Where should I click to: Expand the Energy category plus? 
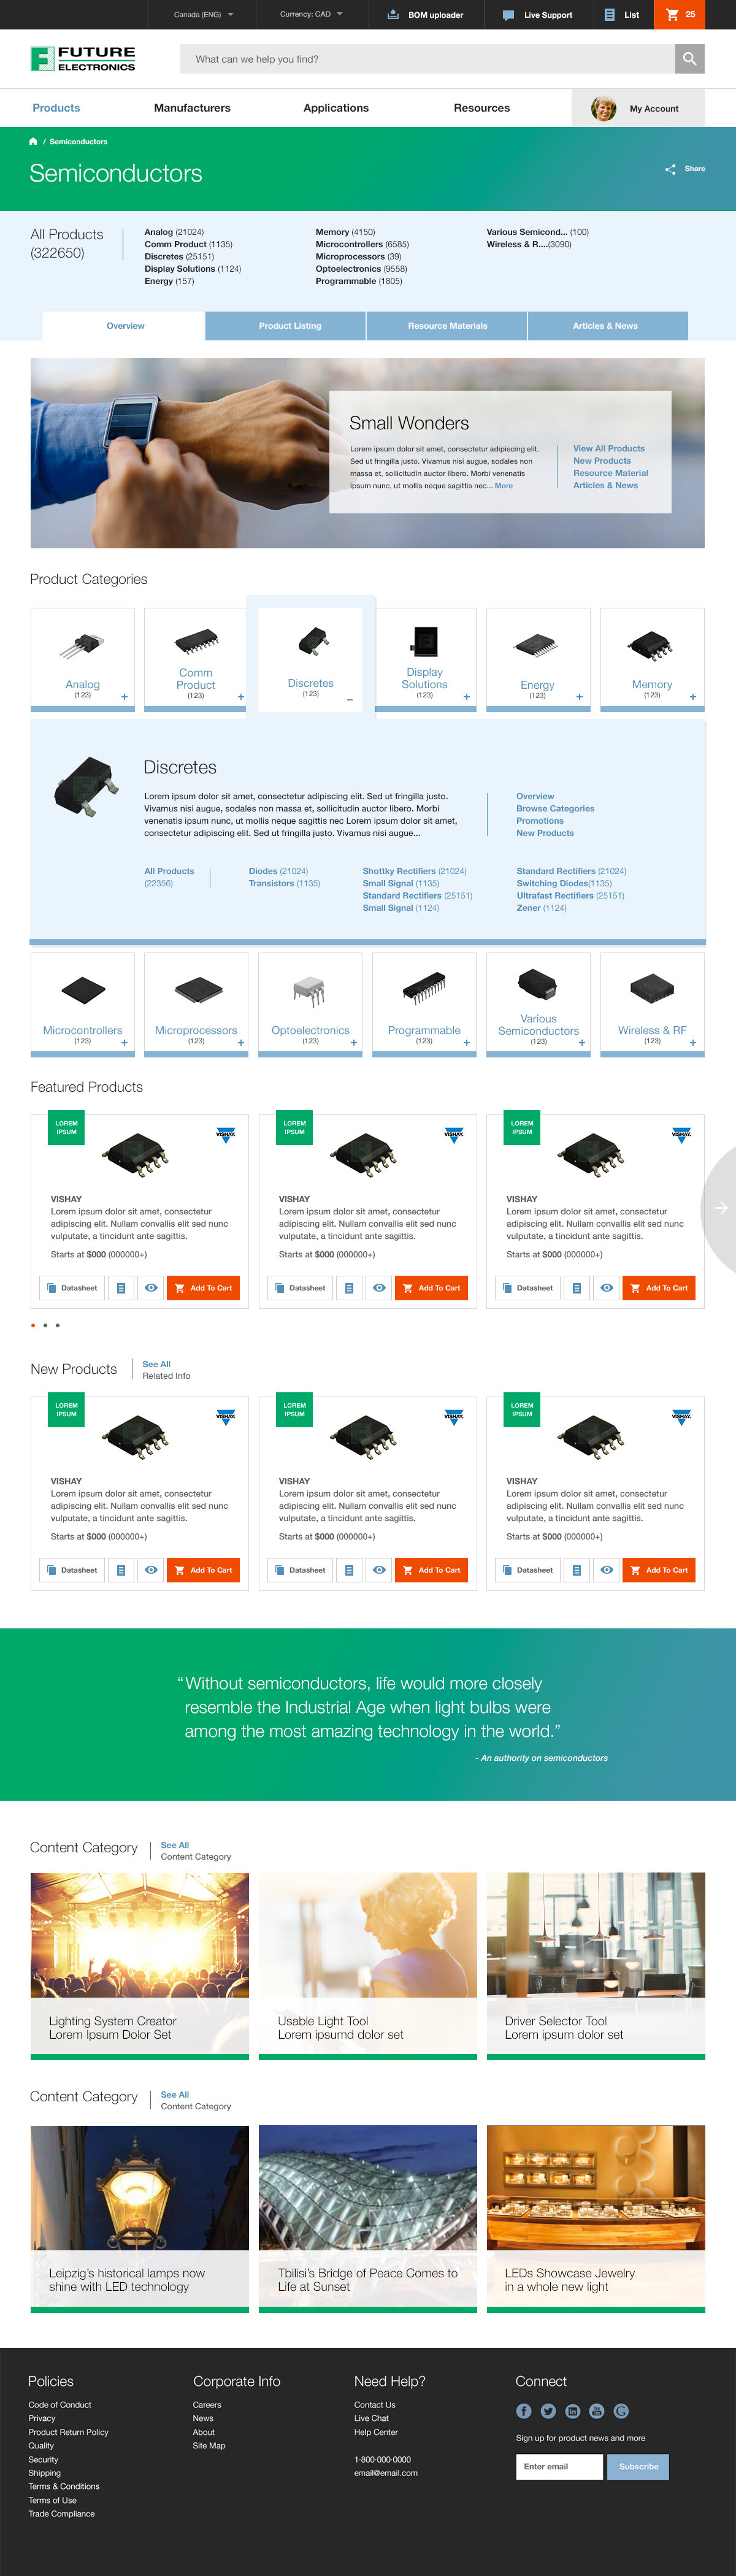coord(579,697)
